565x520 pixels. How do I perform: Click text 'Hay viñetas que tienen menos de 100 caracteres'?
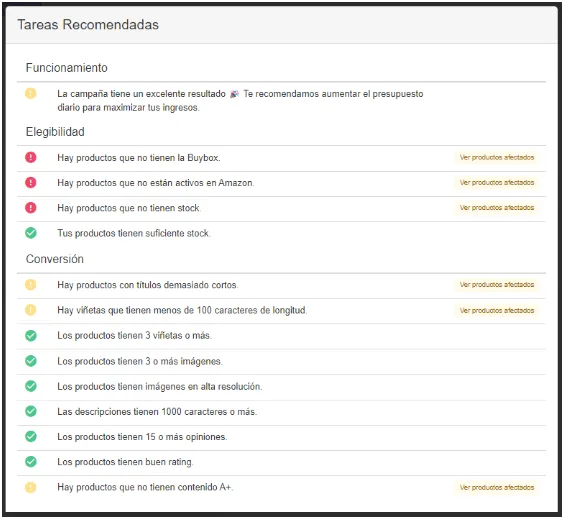[157, 310]
